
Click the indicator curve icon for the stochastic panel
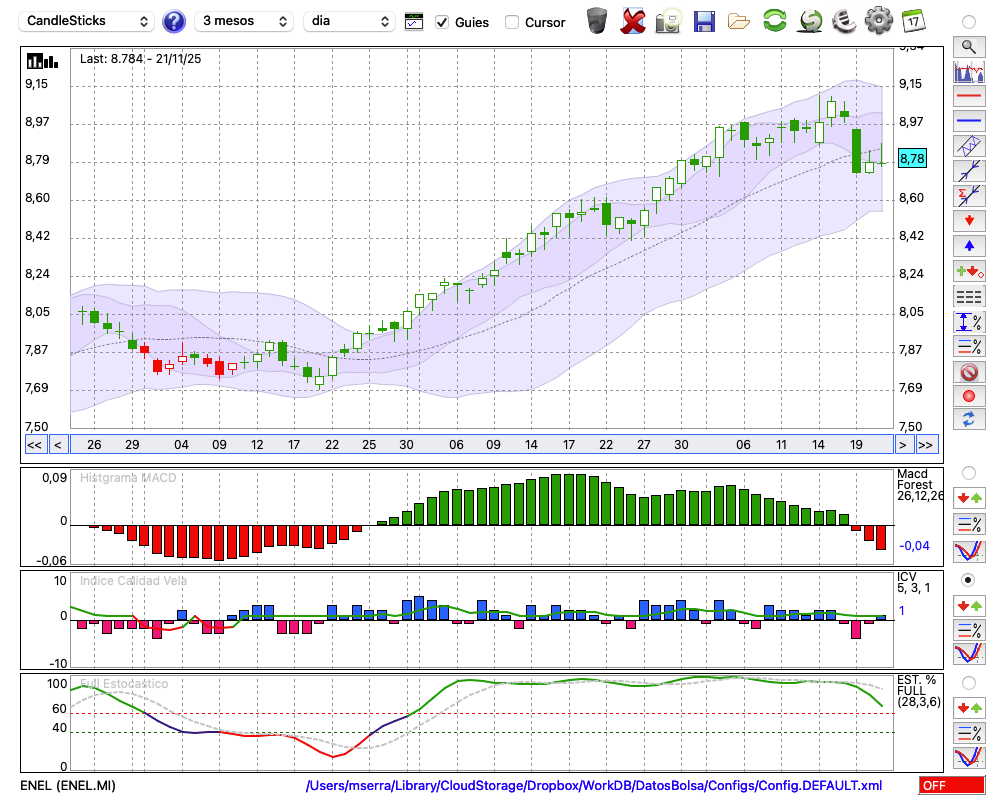[x=969, y=757]
